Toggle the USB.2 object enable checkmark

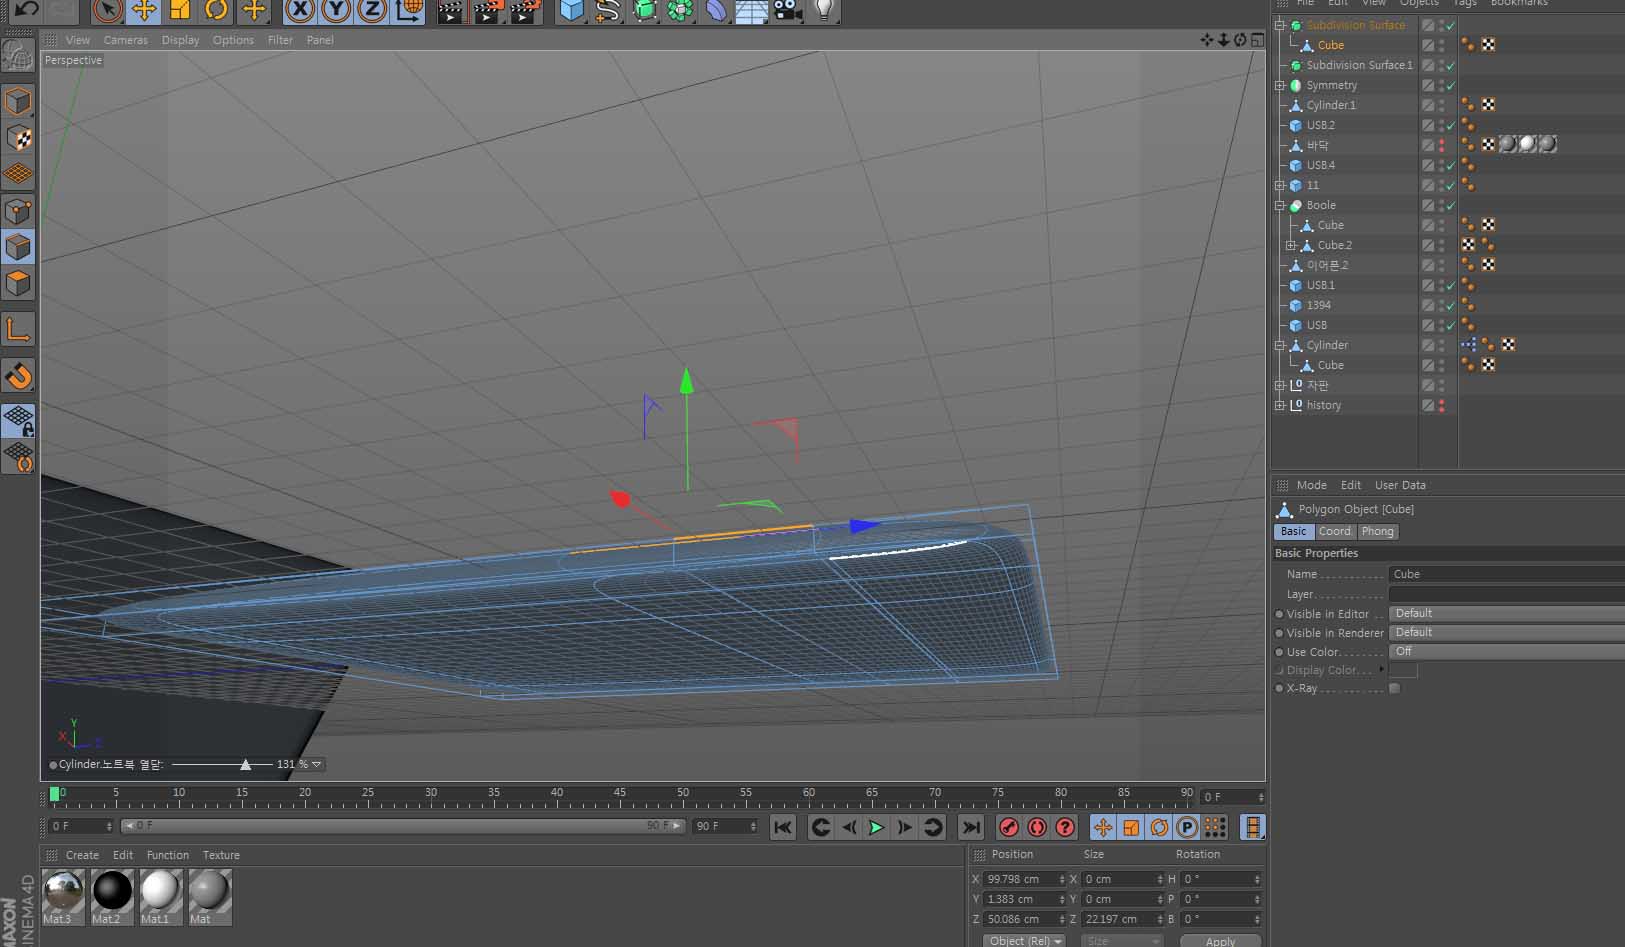pos(1451,125)
